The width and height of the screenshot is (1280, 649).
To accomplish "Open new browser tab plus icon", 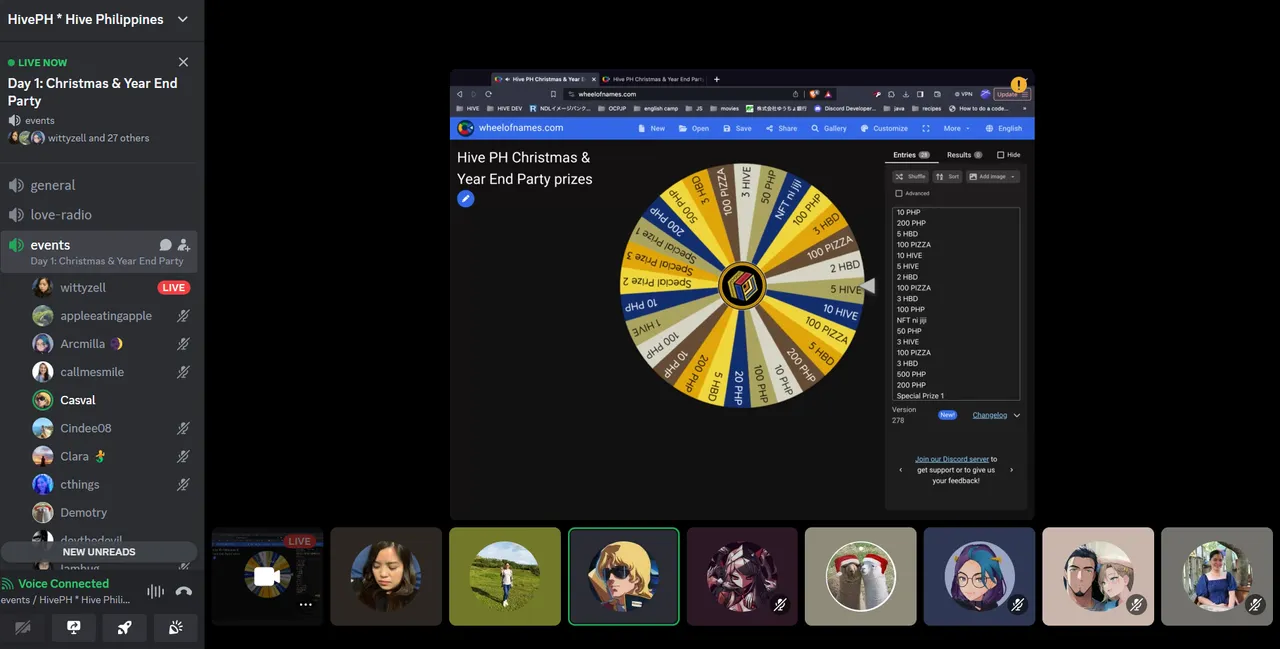I will [x=717, y=79].
